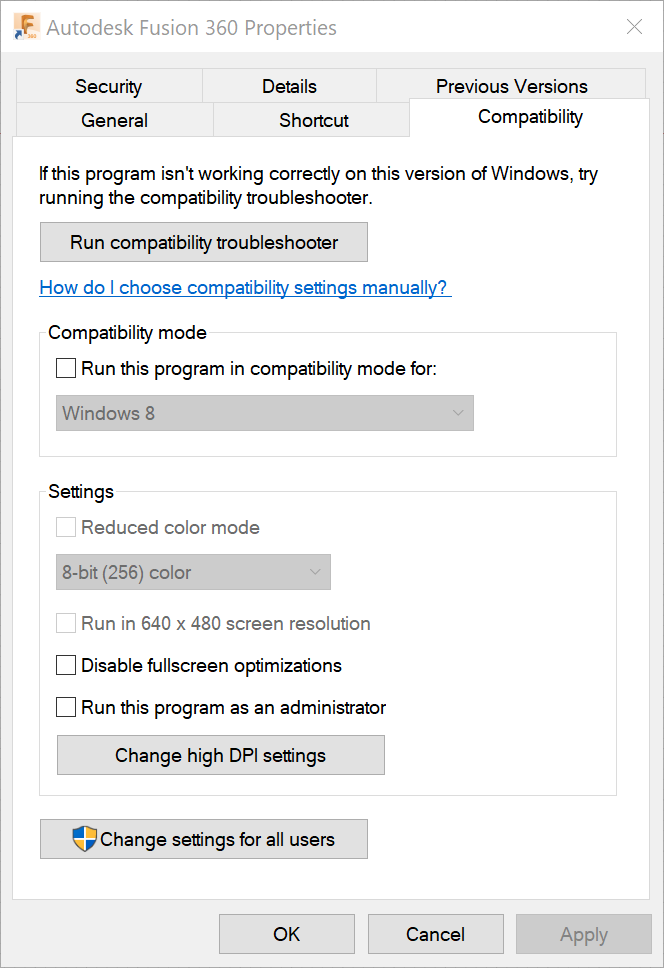The width and height of the screenshot is (664, 968).
Task: Check Run this program as an administrator
Action: pos(66,707)
